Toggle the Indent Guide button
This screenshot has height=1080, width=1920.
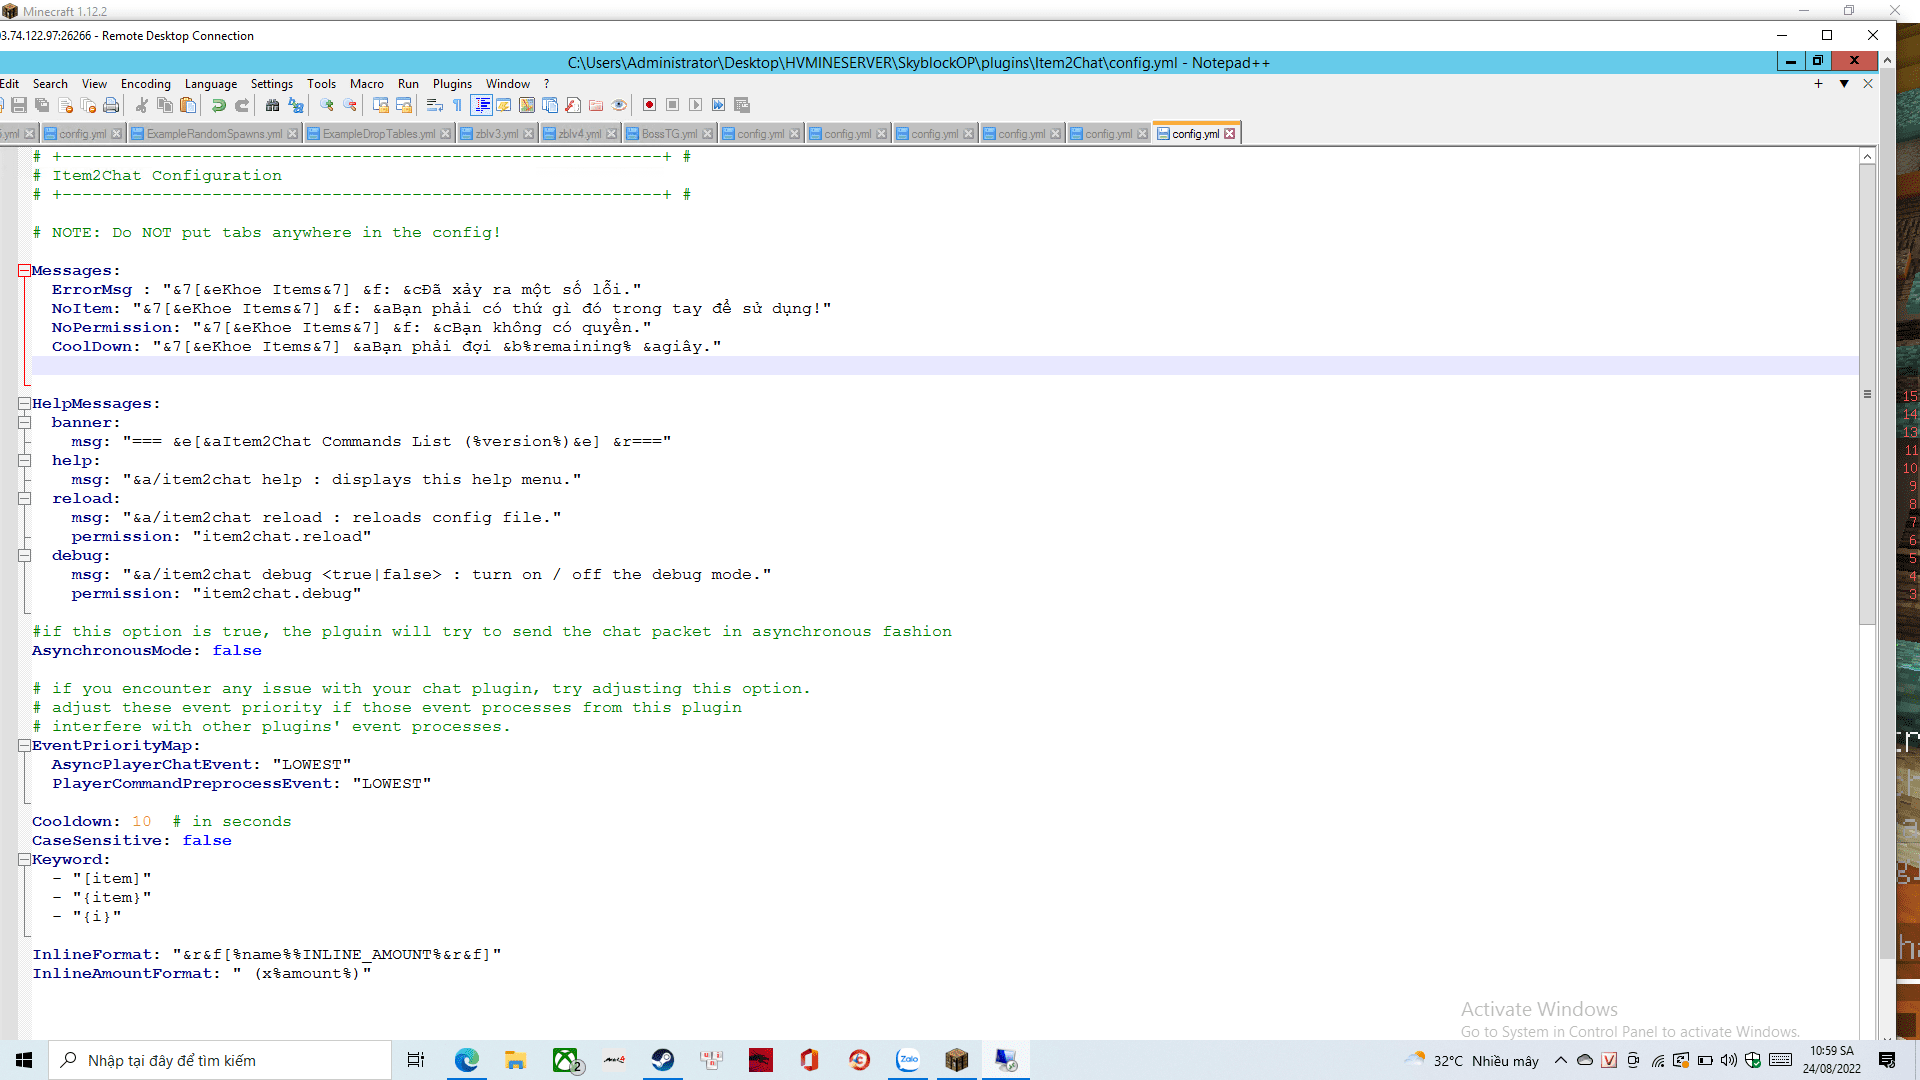coord(481,105)
